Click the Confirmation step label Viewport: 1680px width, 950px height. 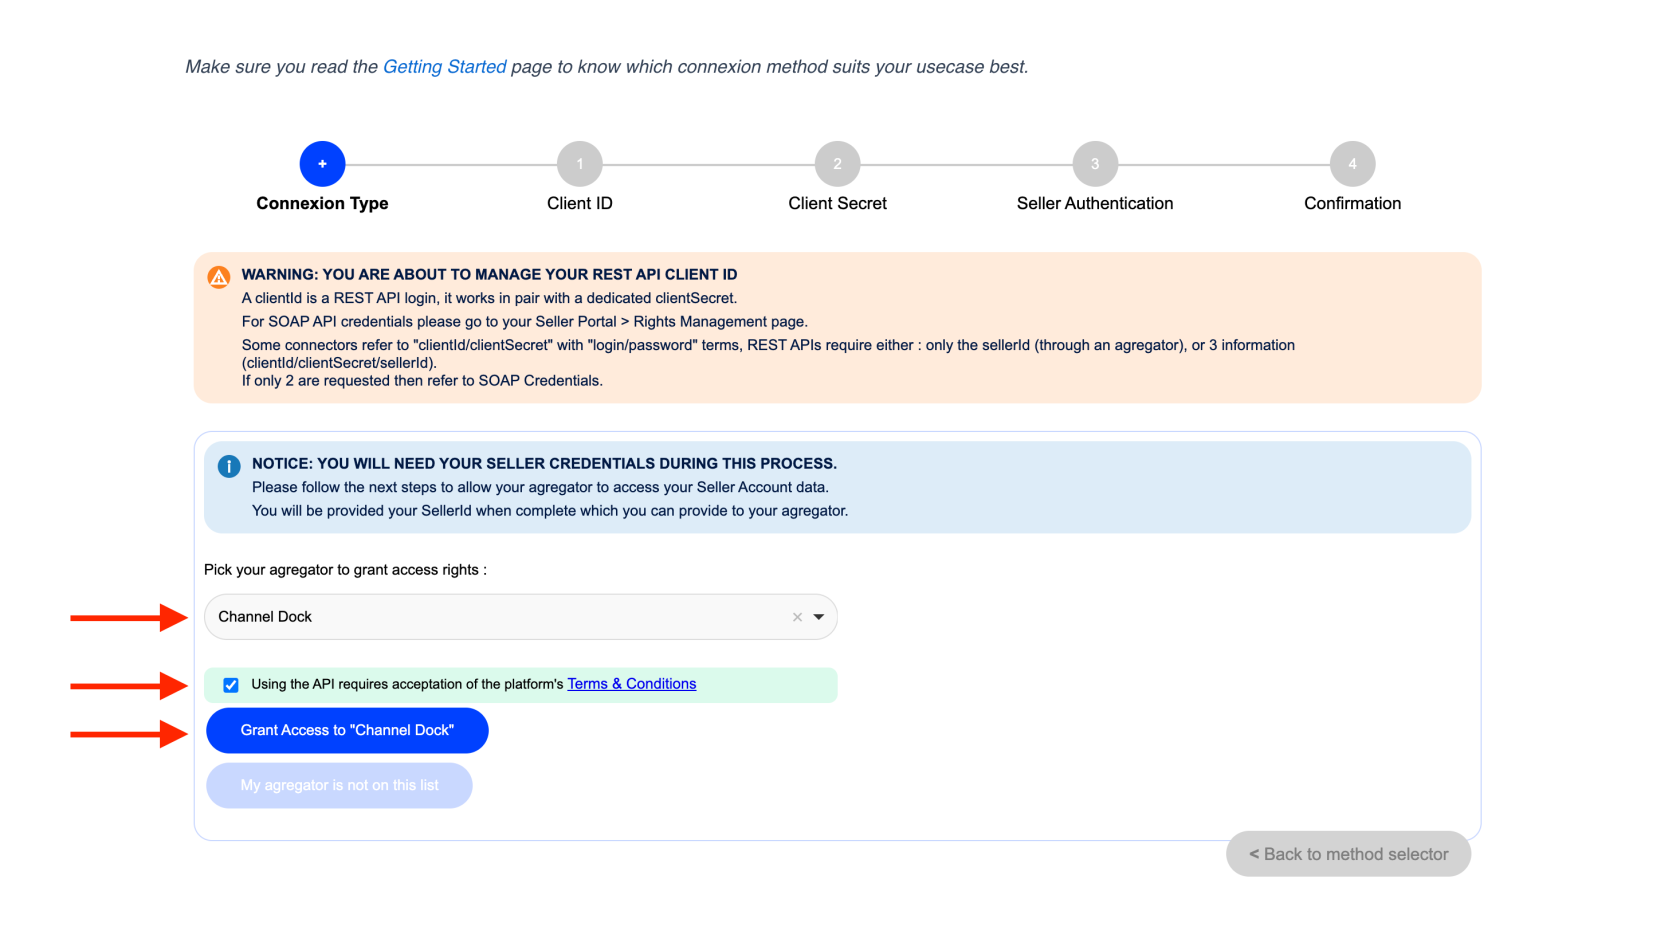tap(1353, 203)
